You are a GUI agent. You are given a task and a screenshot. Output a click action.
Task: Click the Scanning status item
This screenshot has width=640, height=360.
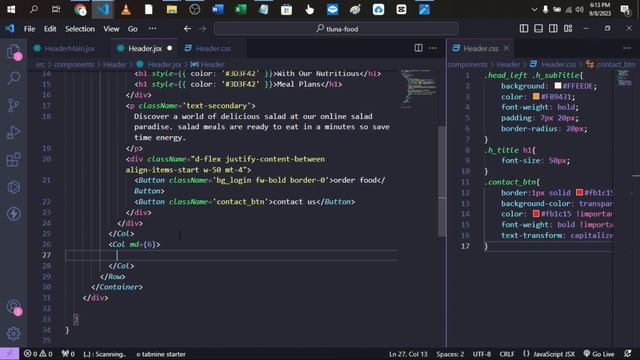104,354
